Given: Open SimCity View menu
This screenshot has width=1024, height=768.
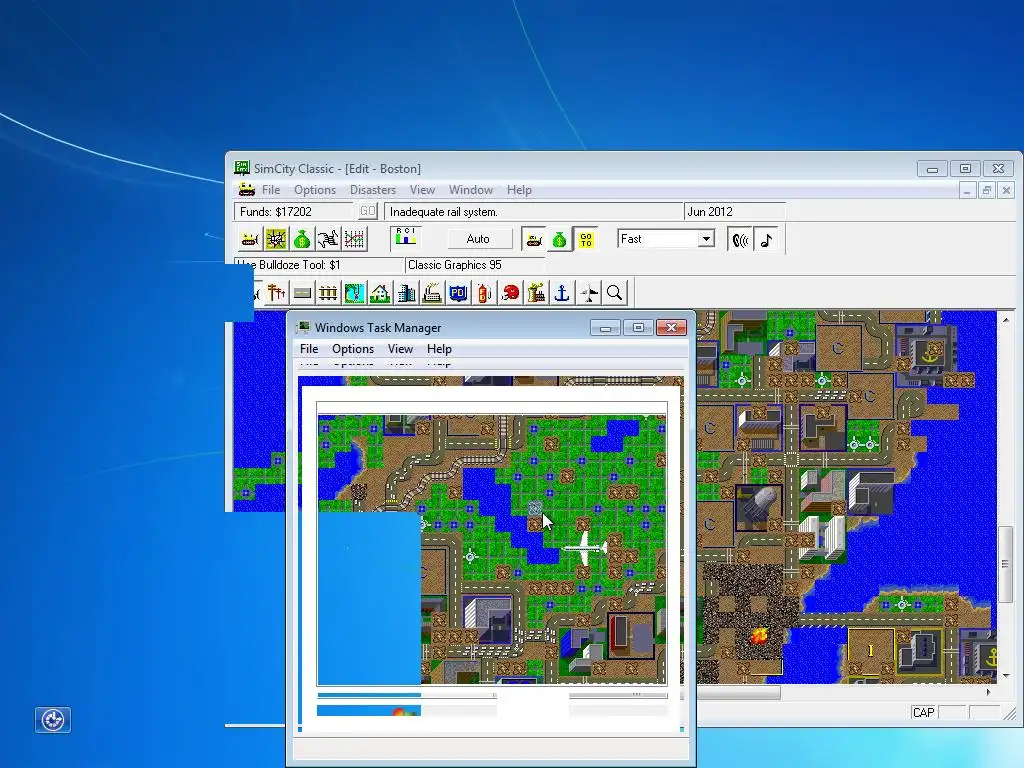Looking at the screenshot, I should tap(423, 189).
